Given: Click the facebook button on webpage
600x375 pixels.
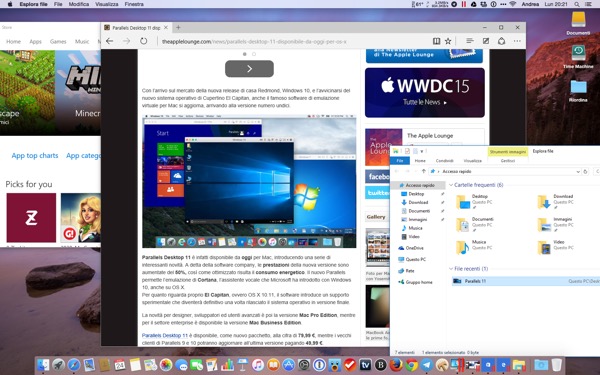Looking at the screenshot, I should [x=377, y=176].
